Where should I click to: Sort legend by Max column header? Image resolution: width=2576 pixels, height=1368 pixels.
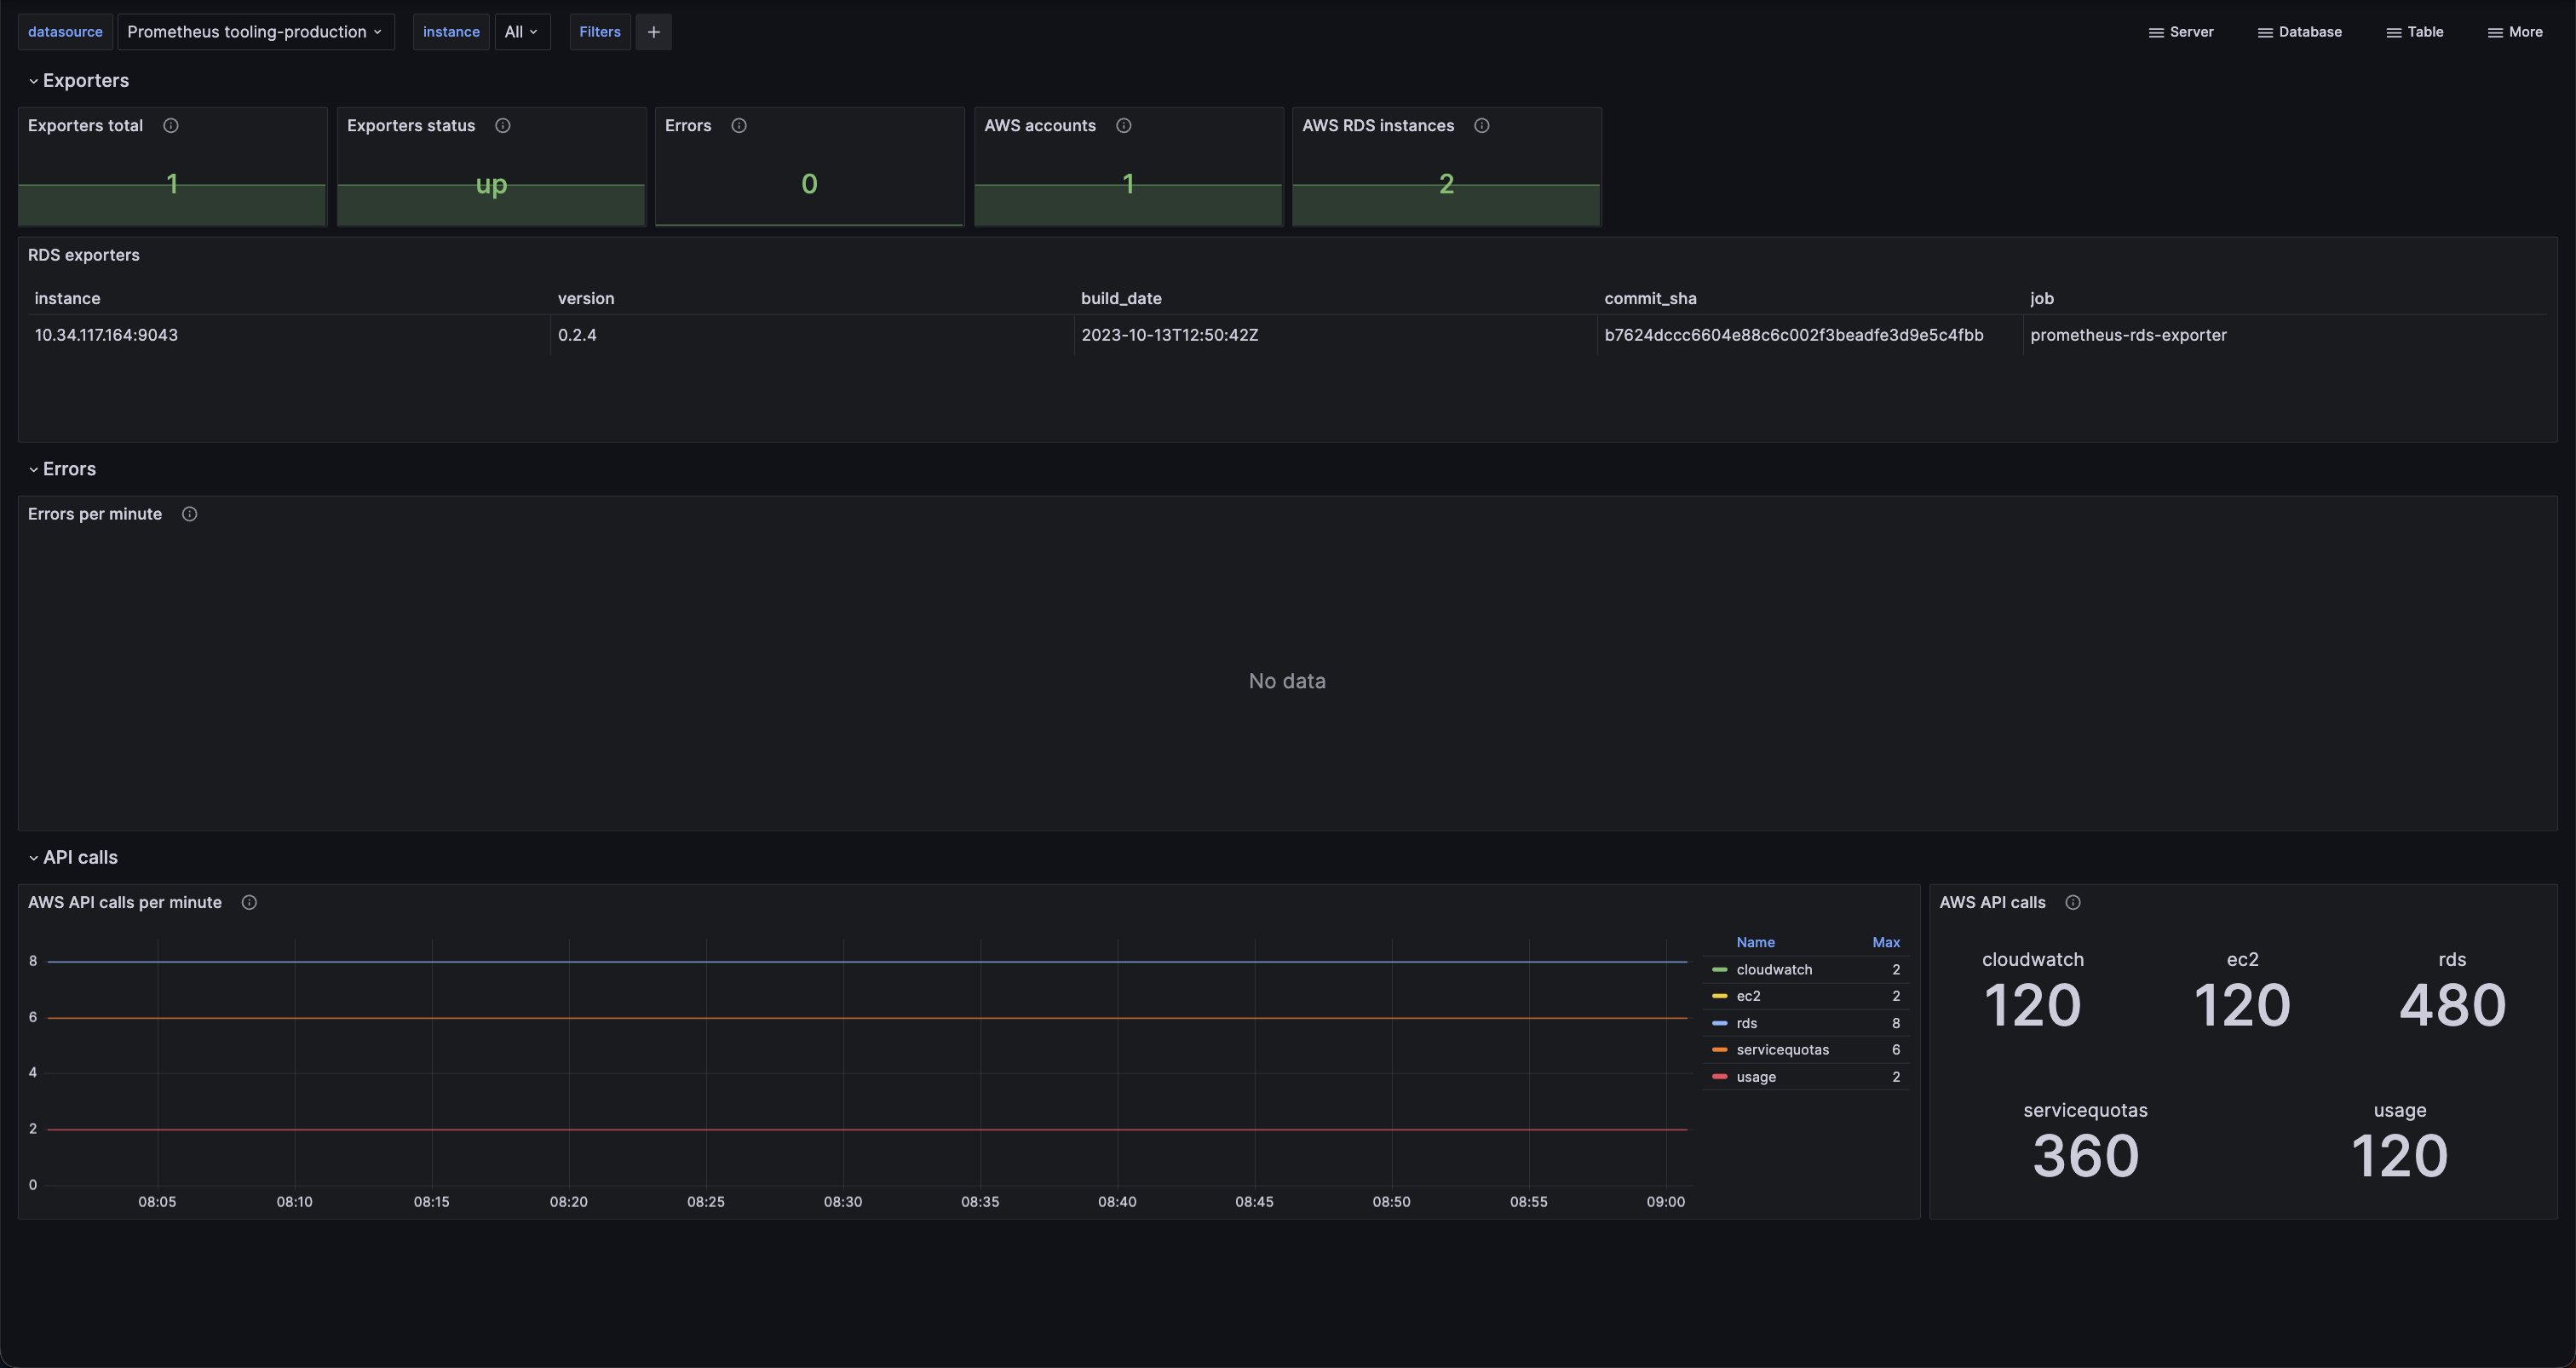point(1886,943)
